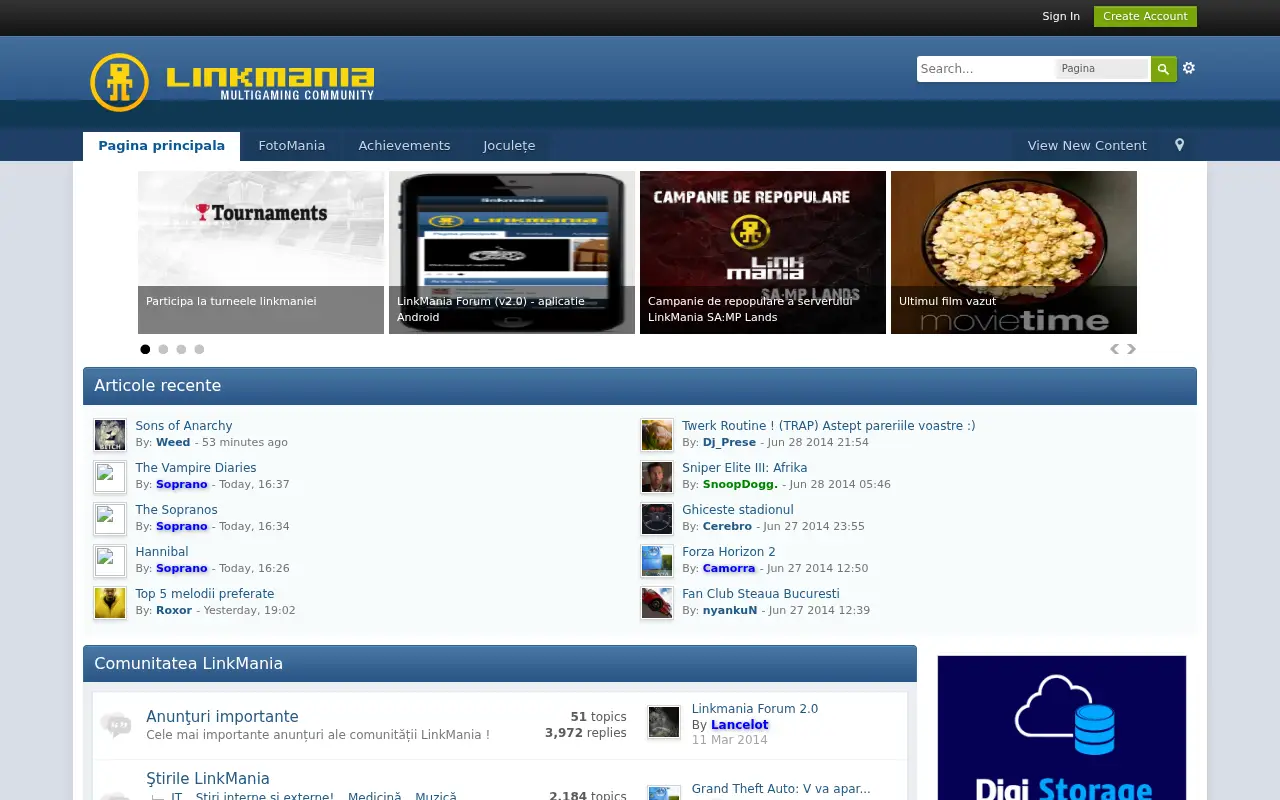Click into the Search text field
The height and width of the screenshot is (800, 1280).
tap(985, 69)
